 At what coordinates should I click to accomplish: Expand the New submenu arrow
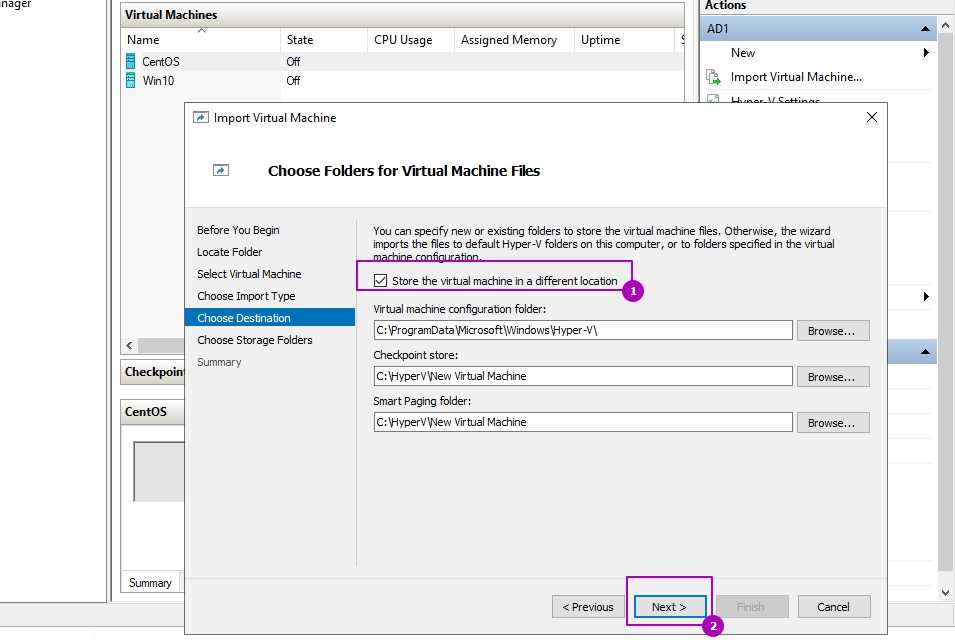926,53
